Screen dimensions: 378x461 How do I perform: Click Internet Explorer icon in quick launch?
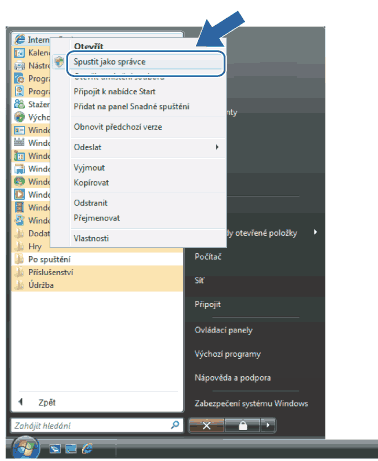pos(87,448)
